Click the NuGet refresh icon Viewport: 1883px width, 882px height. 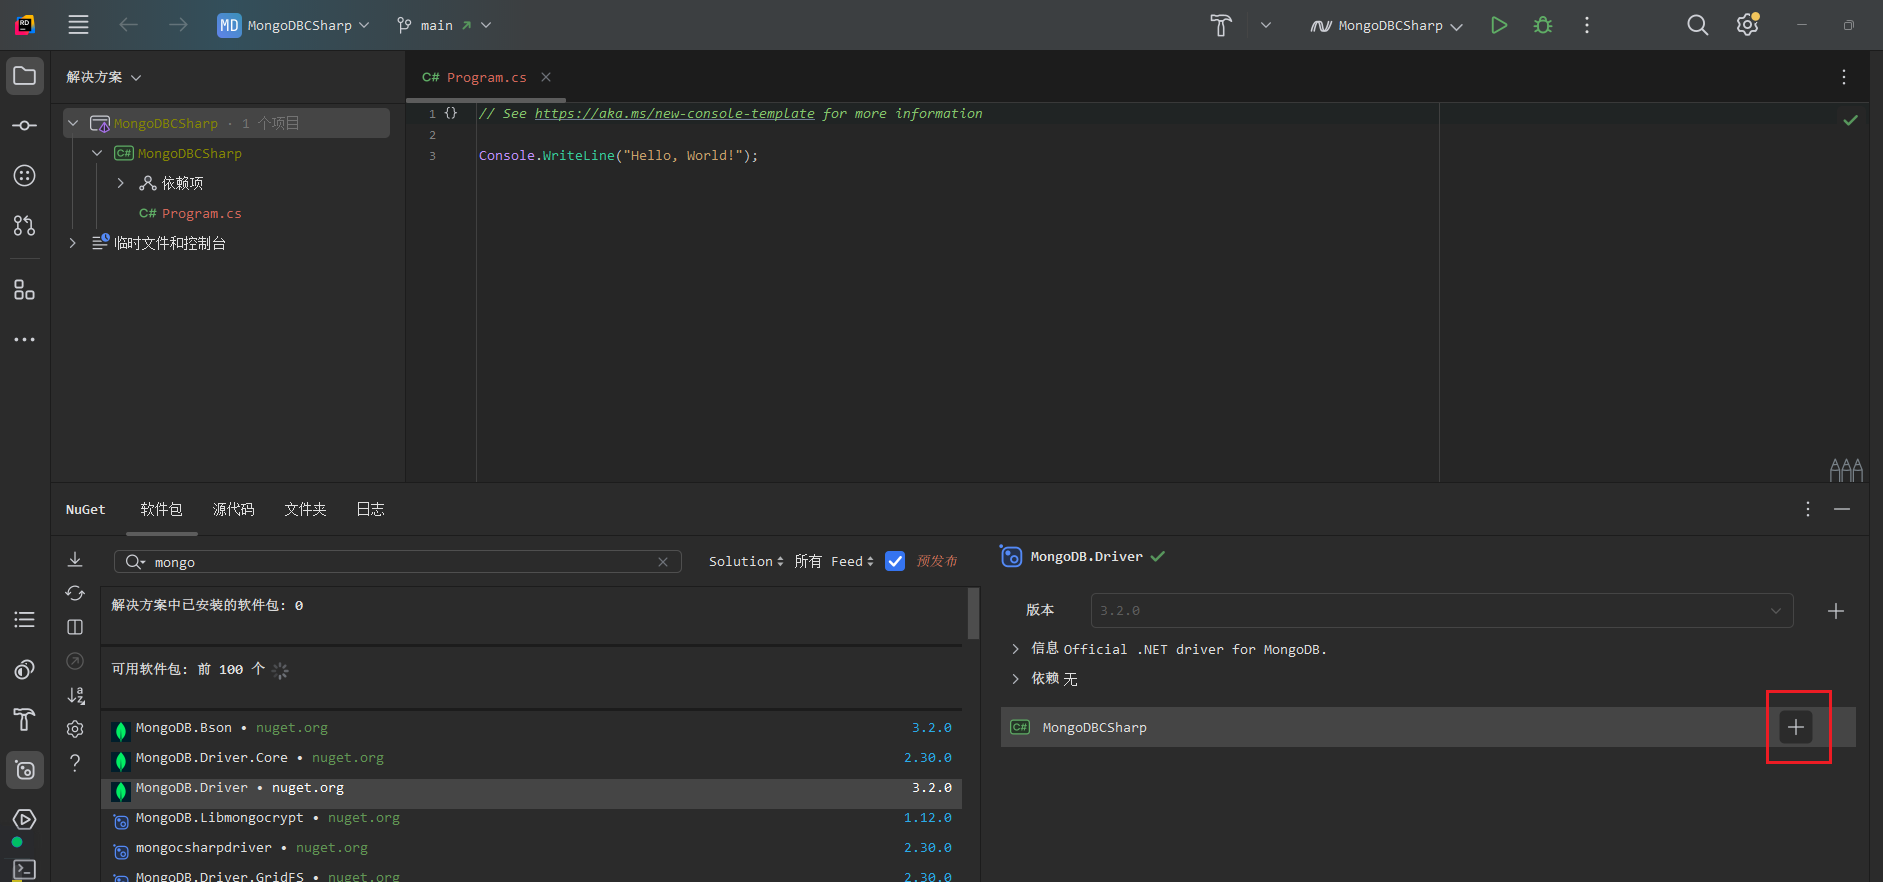tap(75, 593)
